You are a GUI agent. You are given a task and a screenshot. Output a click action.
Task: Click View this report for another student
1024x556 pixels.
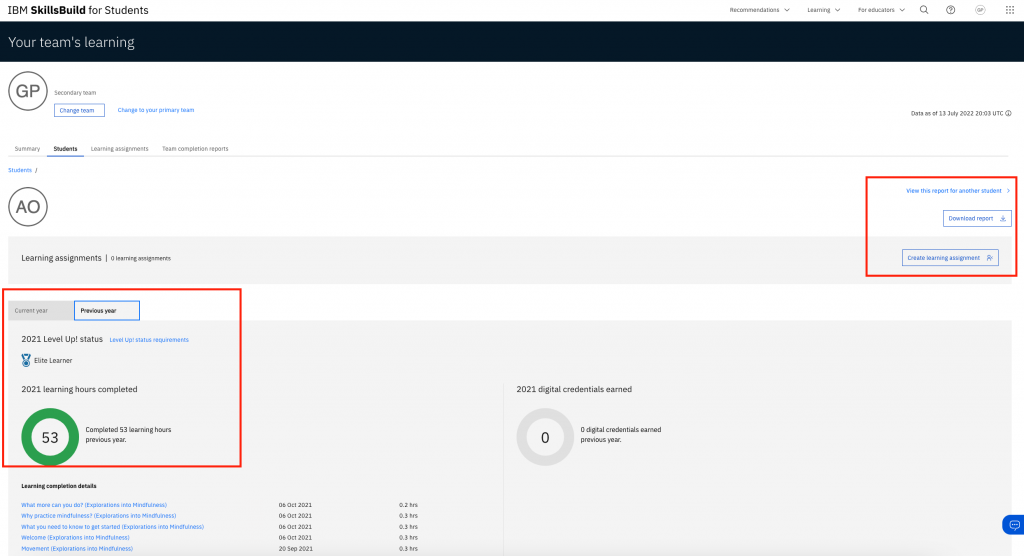coord(957,191)
